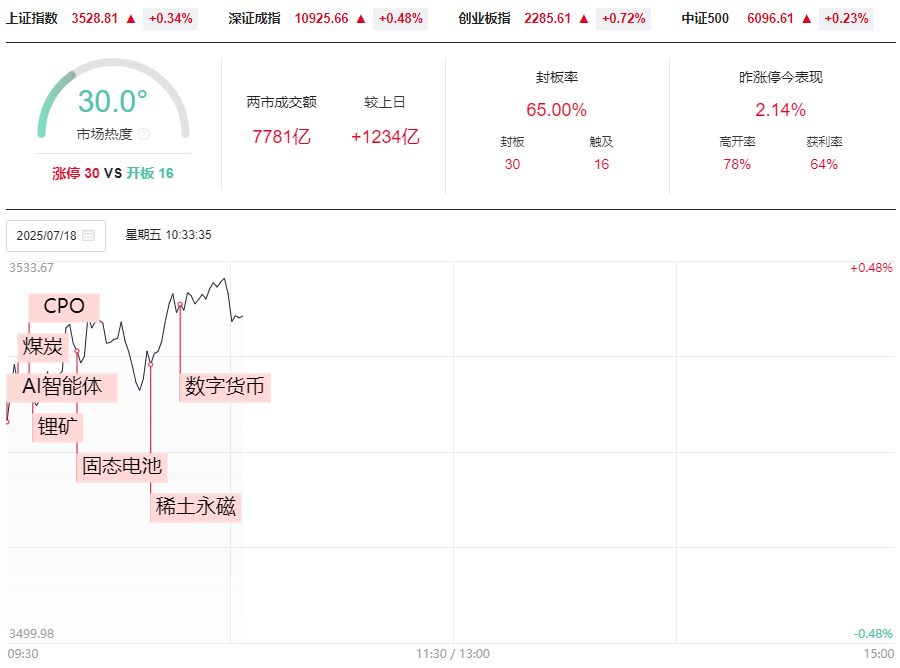Click the up arrow beside 深证成指 value
The image size is (900, 668).
[x=360, y=19]
